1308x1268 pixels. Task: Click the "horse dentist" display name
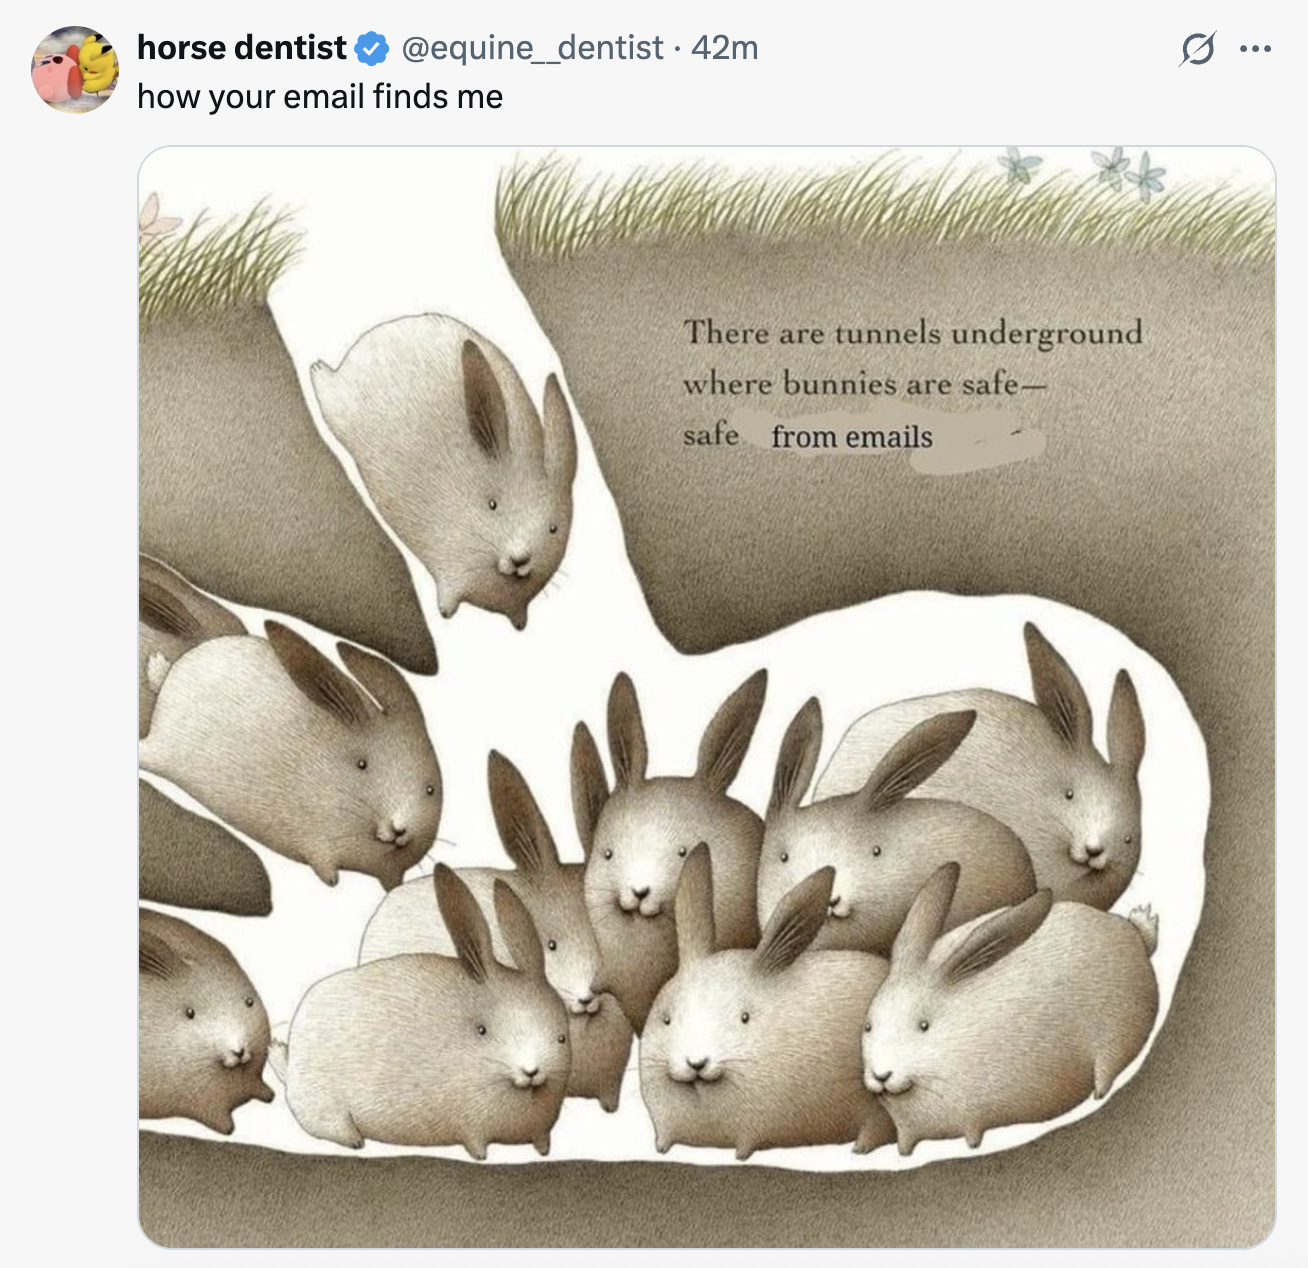pos(241,47)
